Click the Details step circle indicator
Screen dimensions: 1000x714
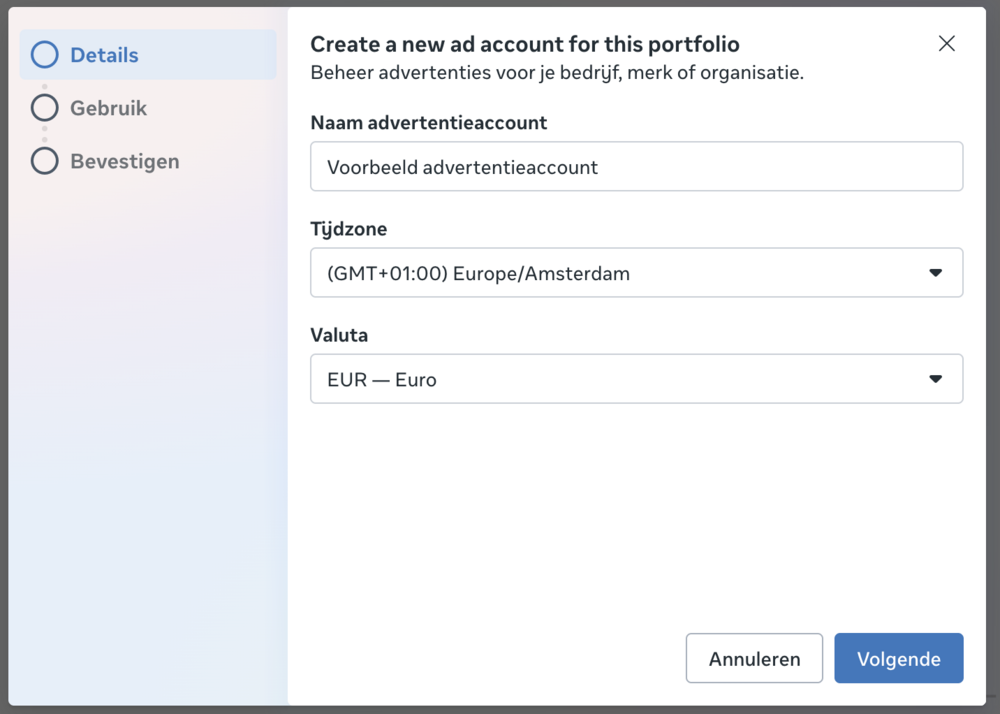(44, 55)
